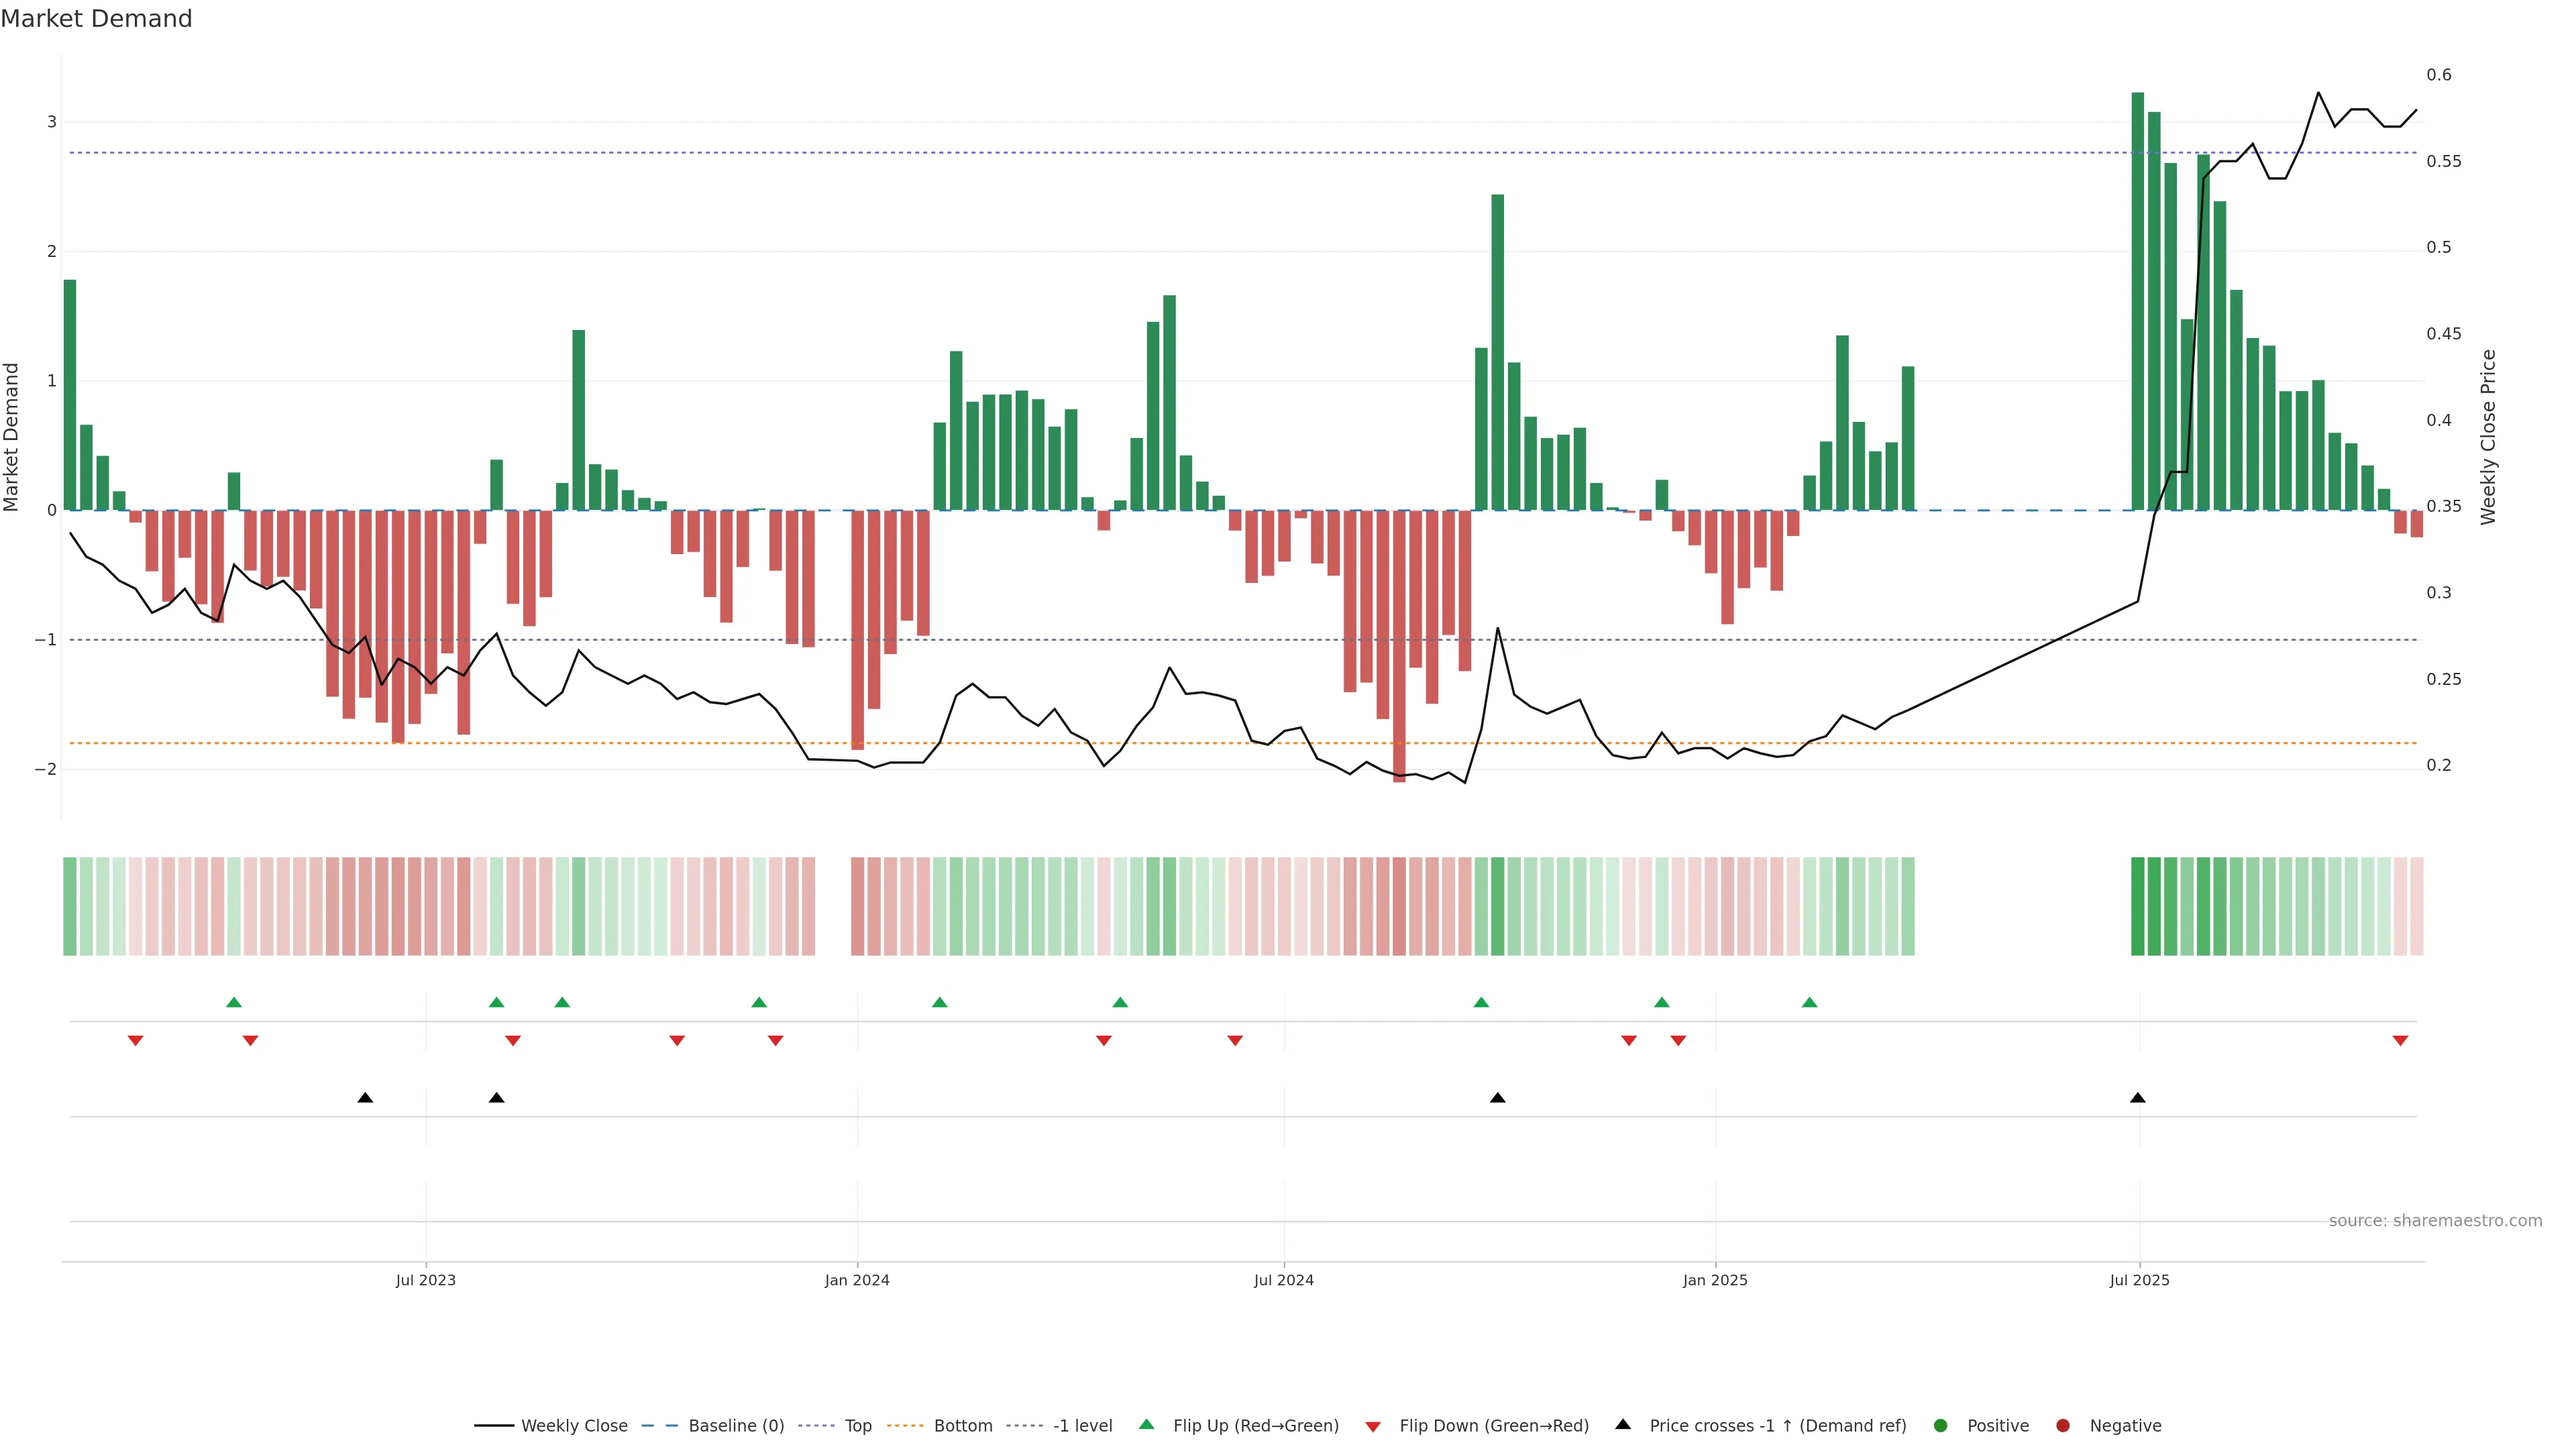The image size is (2576, 1449).
Task: Click red Flip Down legend triangle icon
Action: pyautogui.click(x=1372, y=1426)
